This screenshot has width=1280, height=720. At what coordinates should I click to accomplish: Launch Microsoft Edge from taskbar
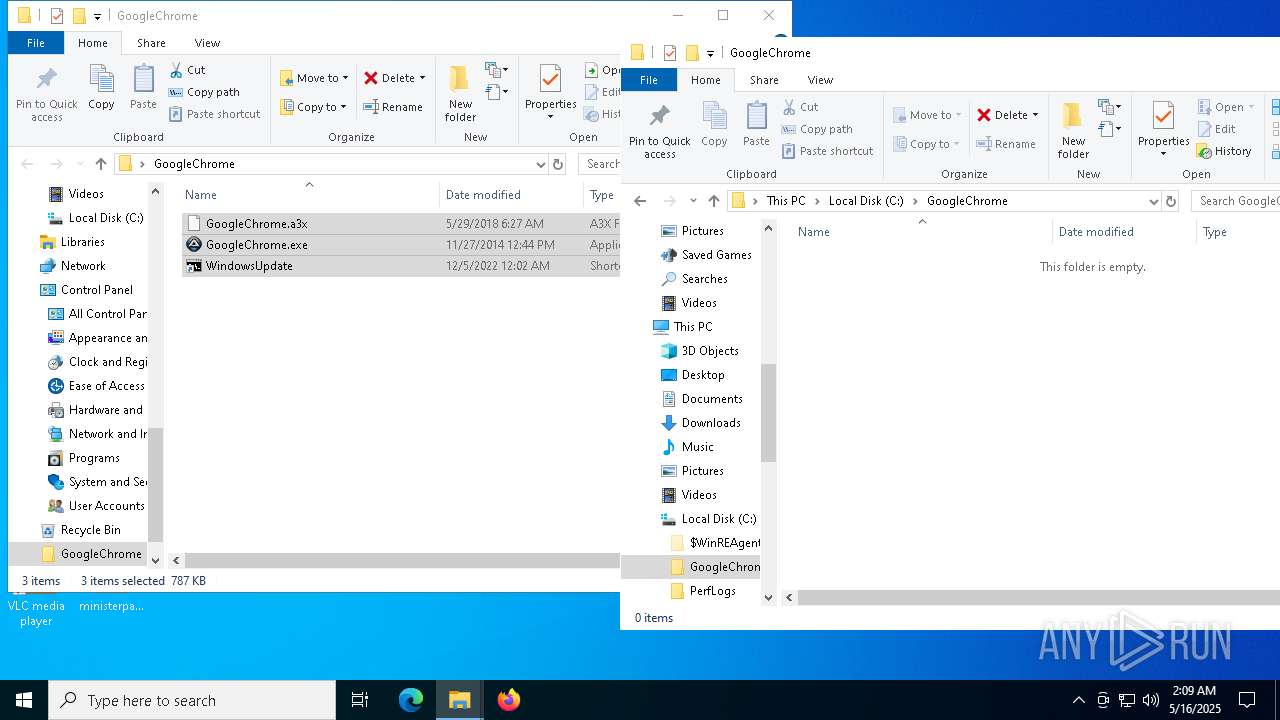pyautogui.click(x=411, y=700)
